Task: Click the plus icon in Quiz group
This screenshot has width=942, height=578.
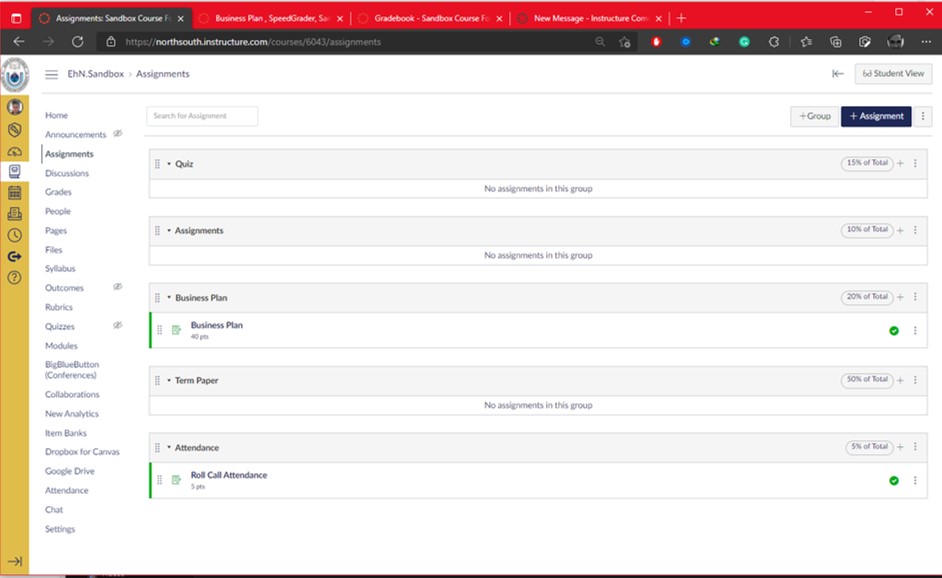Action: pyautogui.click(x=900, y=163)
